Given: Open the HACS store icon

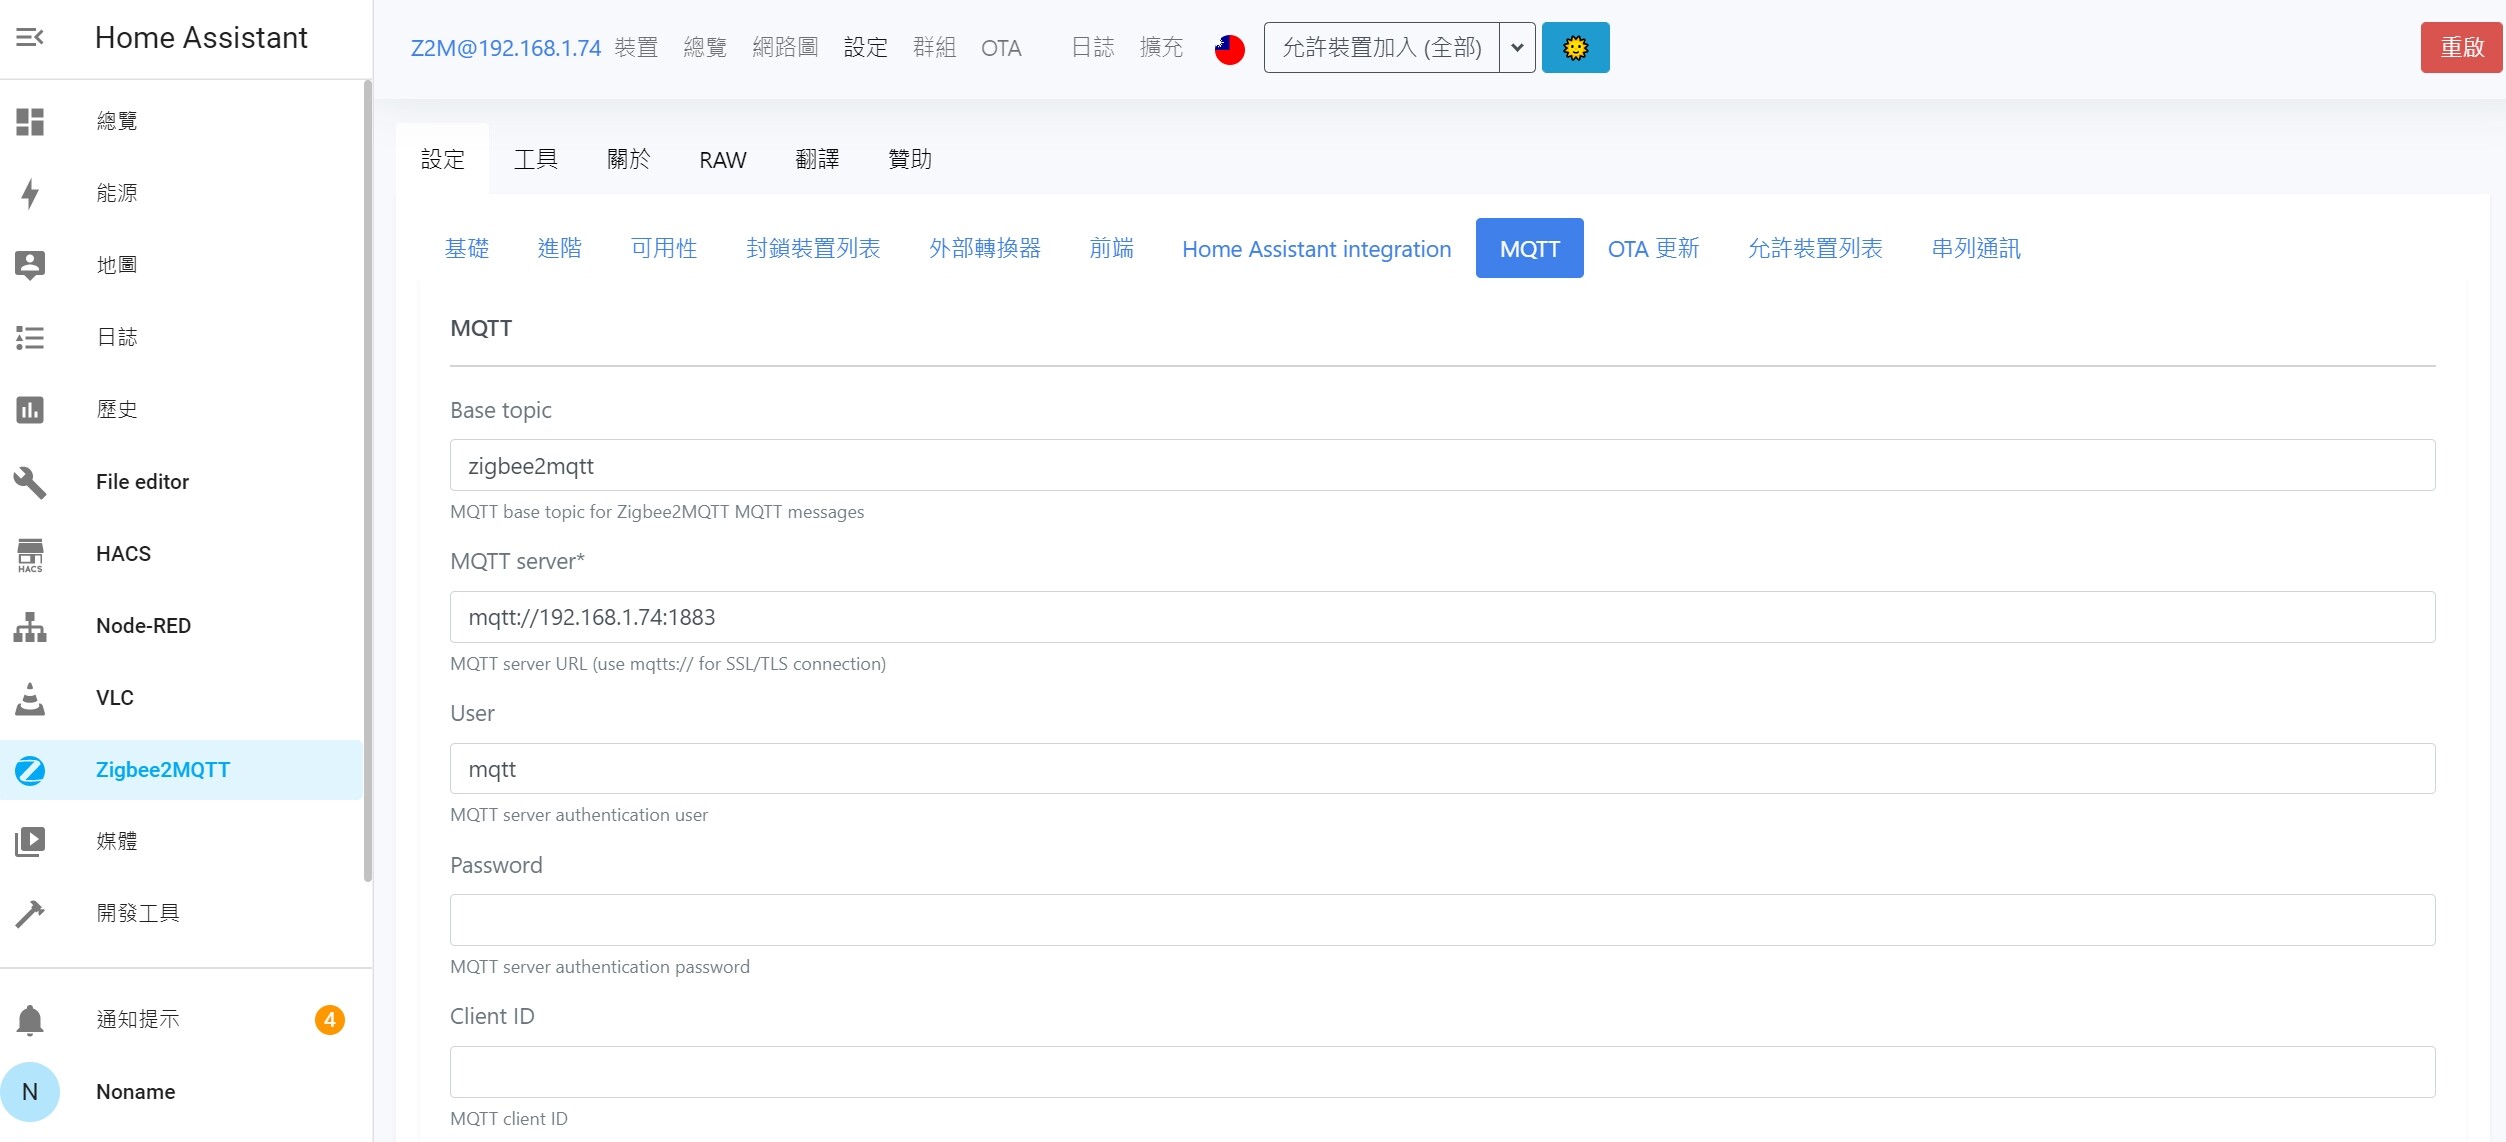Looking at the screenshot, I should (30, 554).
